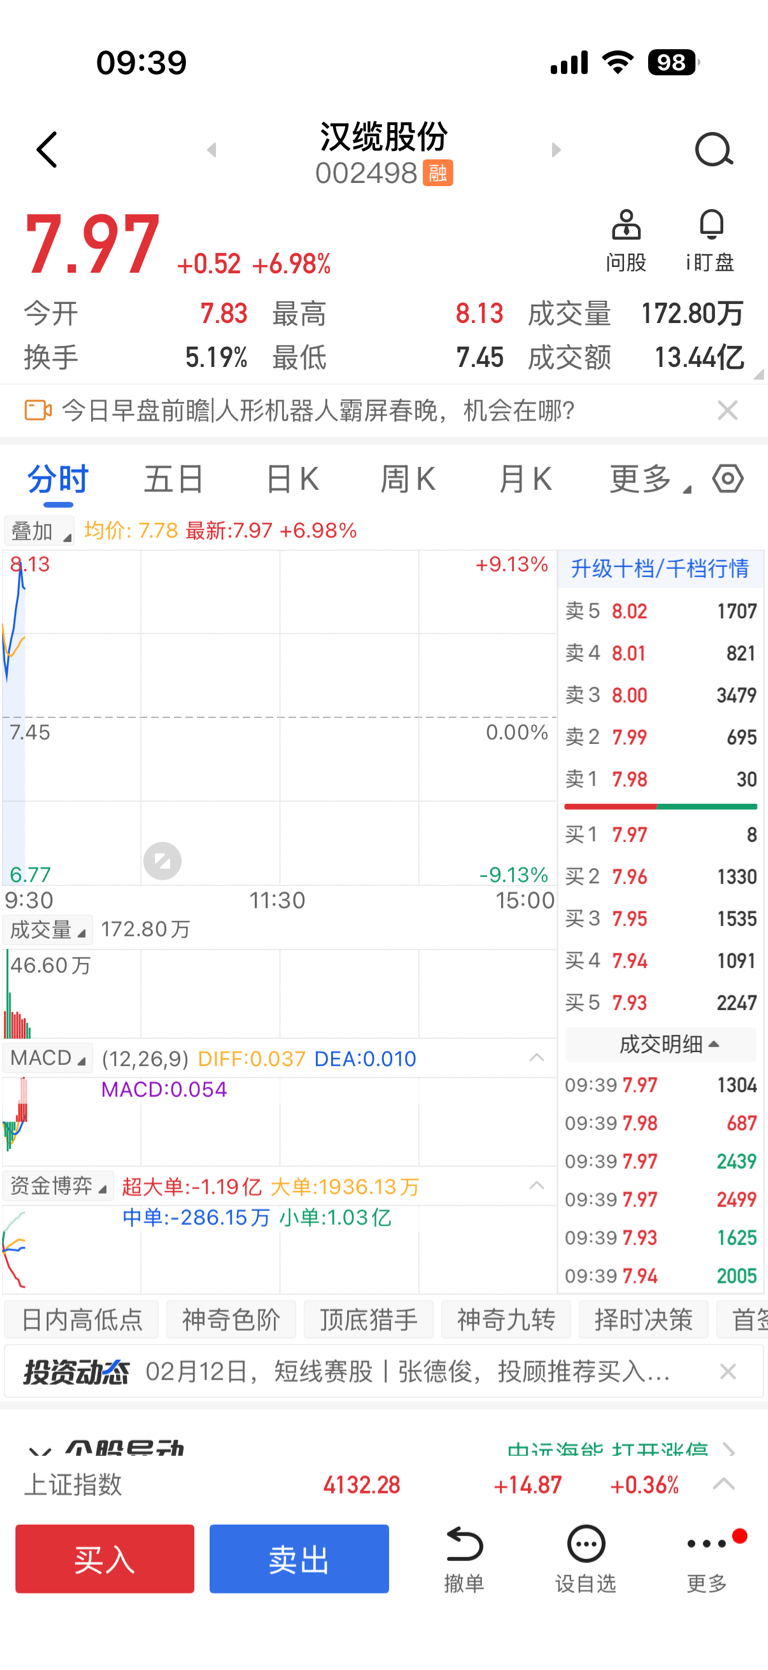Expand the quote details corner triangle
The image size is (768, 1670).
tap(758, 374)
